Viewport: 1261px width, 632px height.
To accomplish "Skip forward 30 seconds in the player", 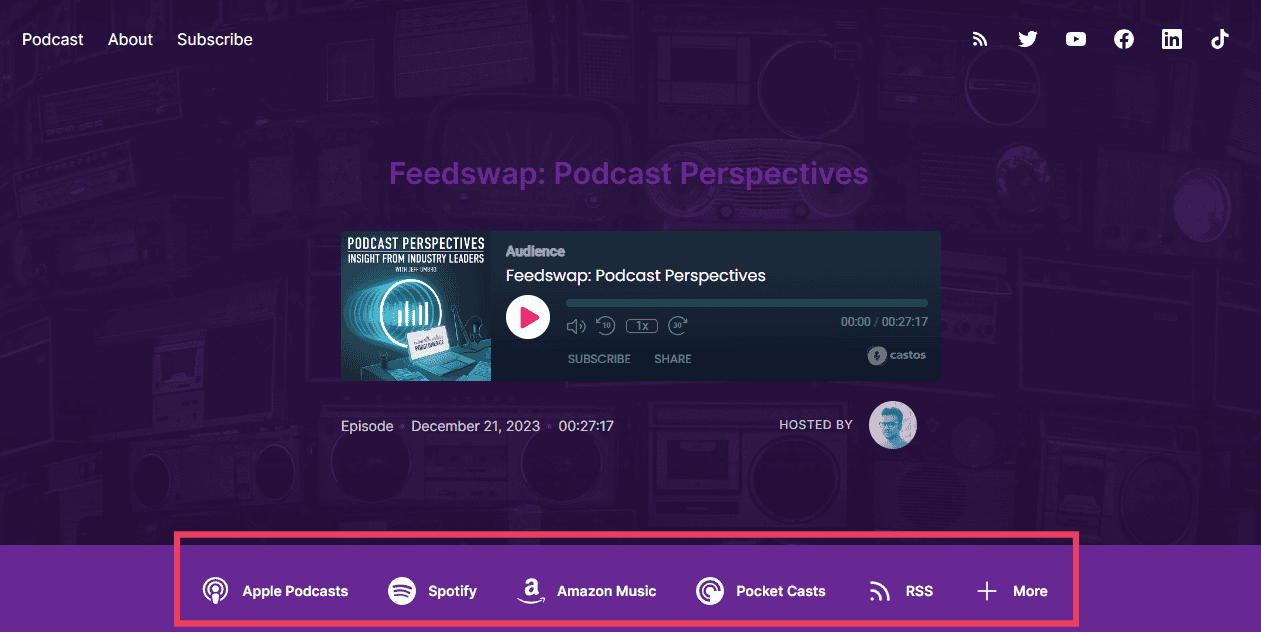I will pos(677,325).
